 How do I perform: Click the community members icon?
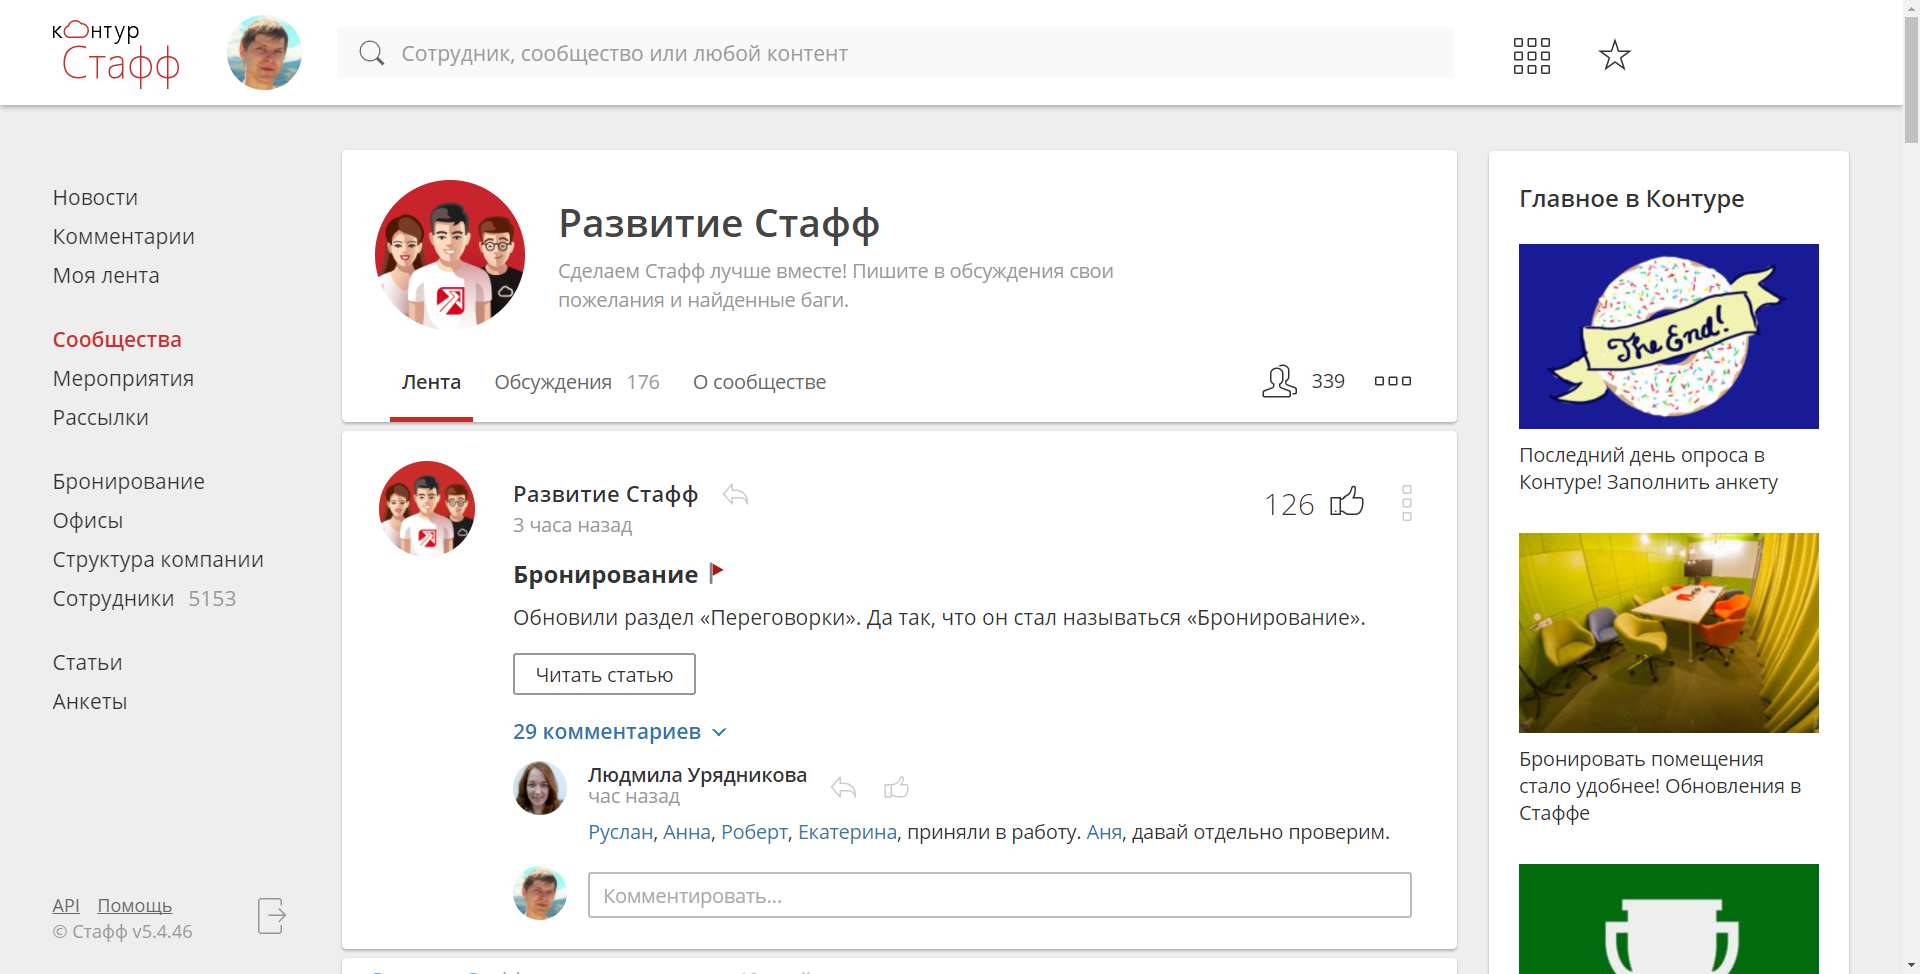pos(1279,381)
